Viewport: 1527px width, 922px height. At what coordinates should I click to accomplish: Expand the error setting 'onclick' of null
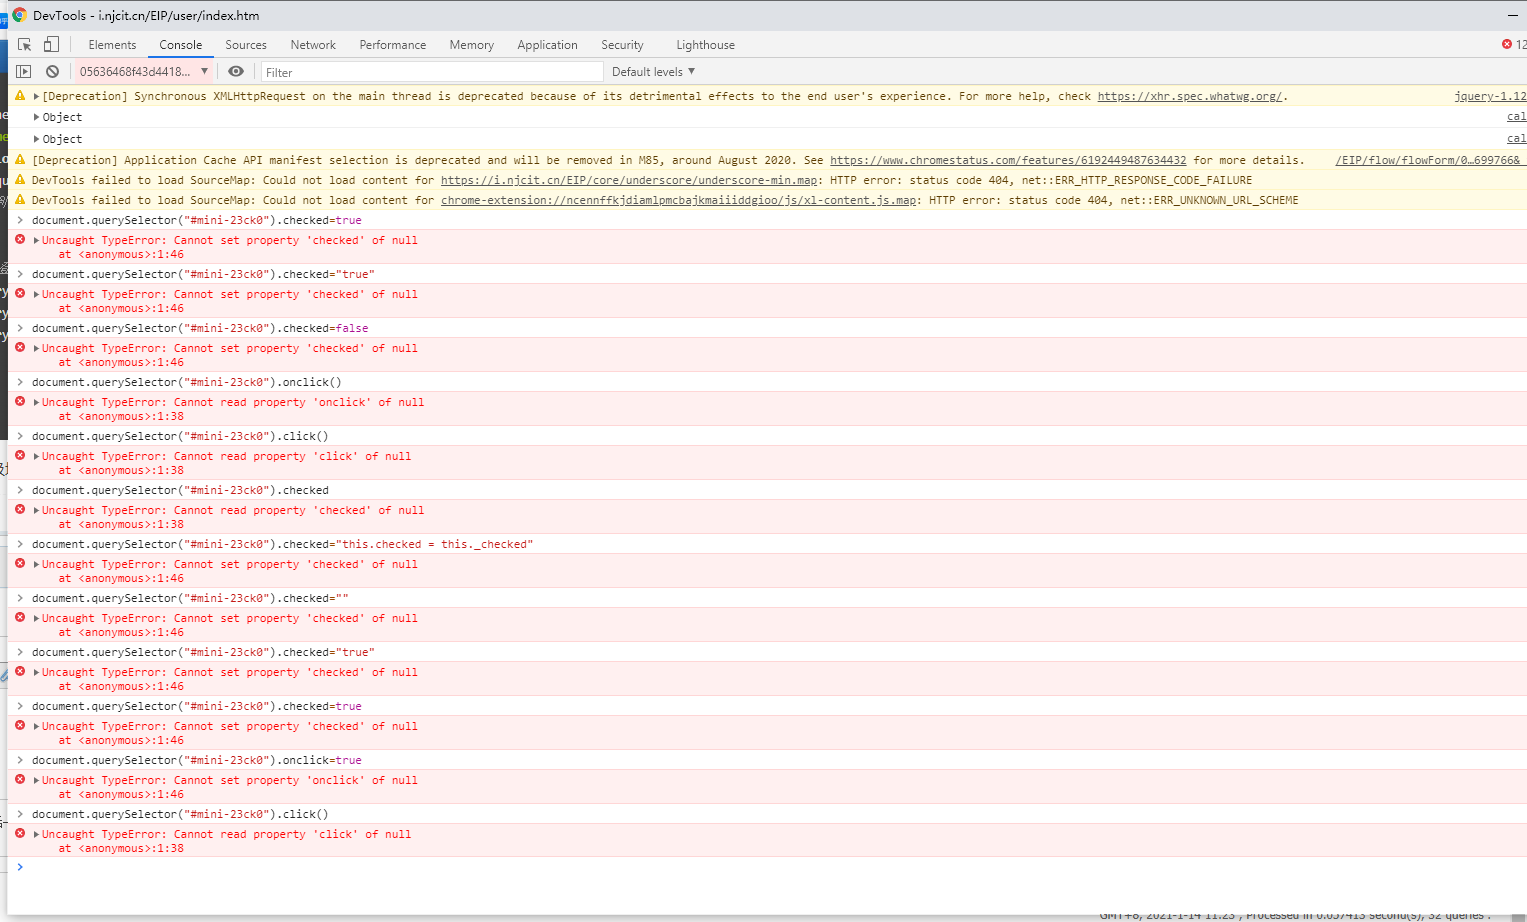pos(36,781)
